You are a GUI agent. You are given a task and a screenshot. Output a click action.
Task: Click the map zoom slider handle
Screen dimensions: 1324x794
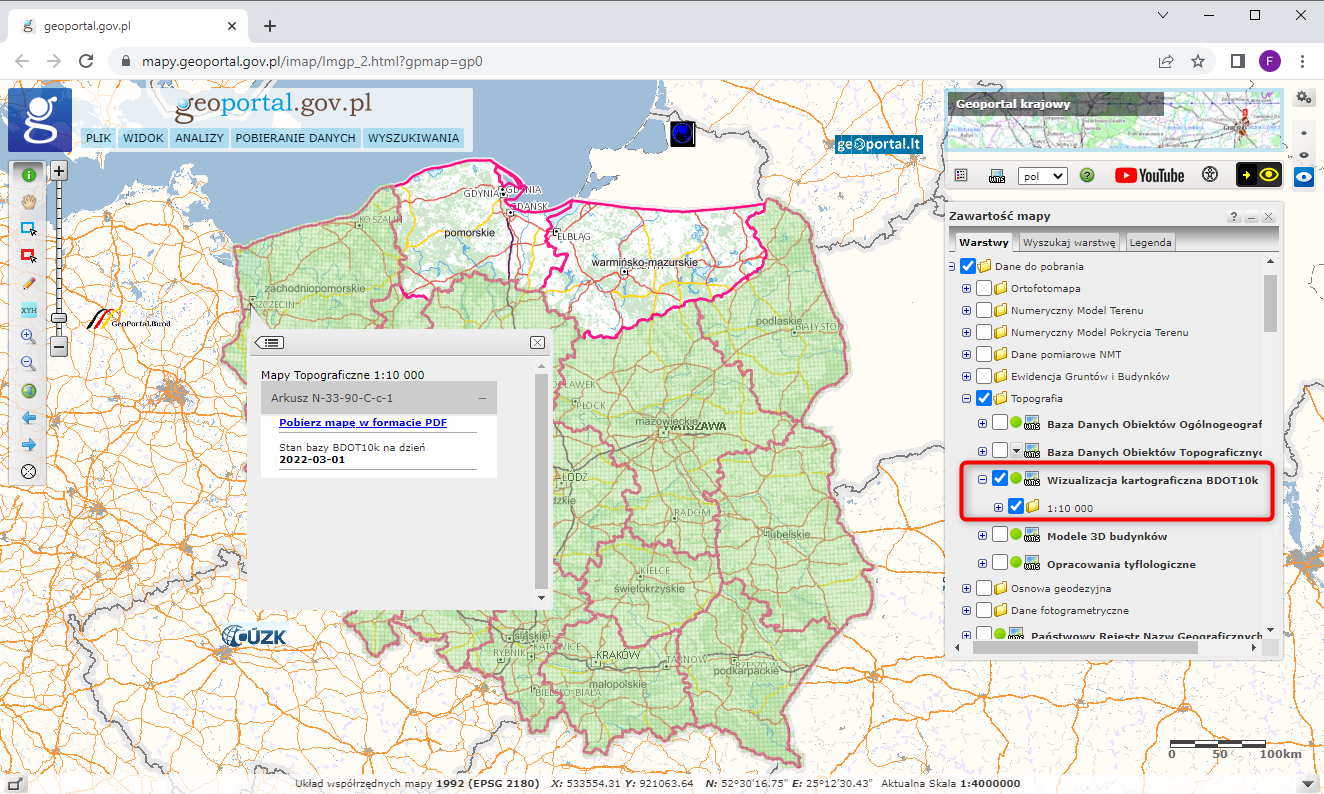[x=58, y=316]
